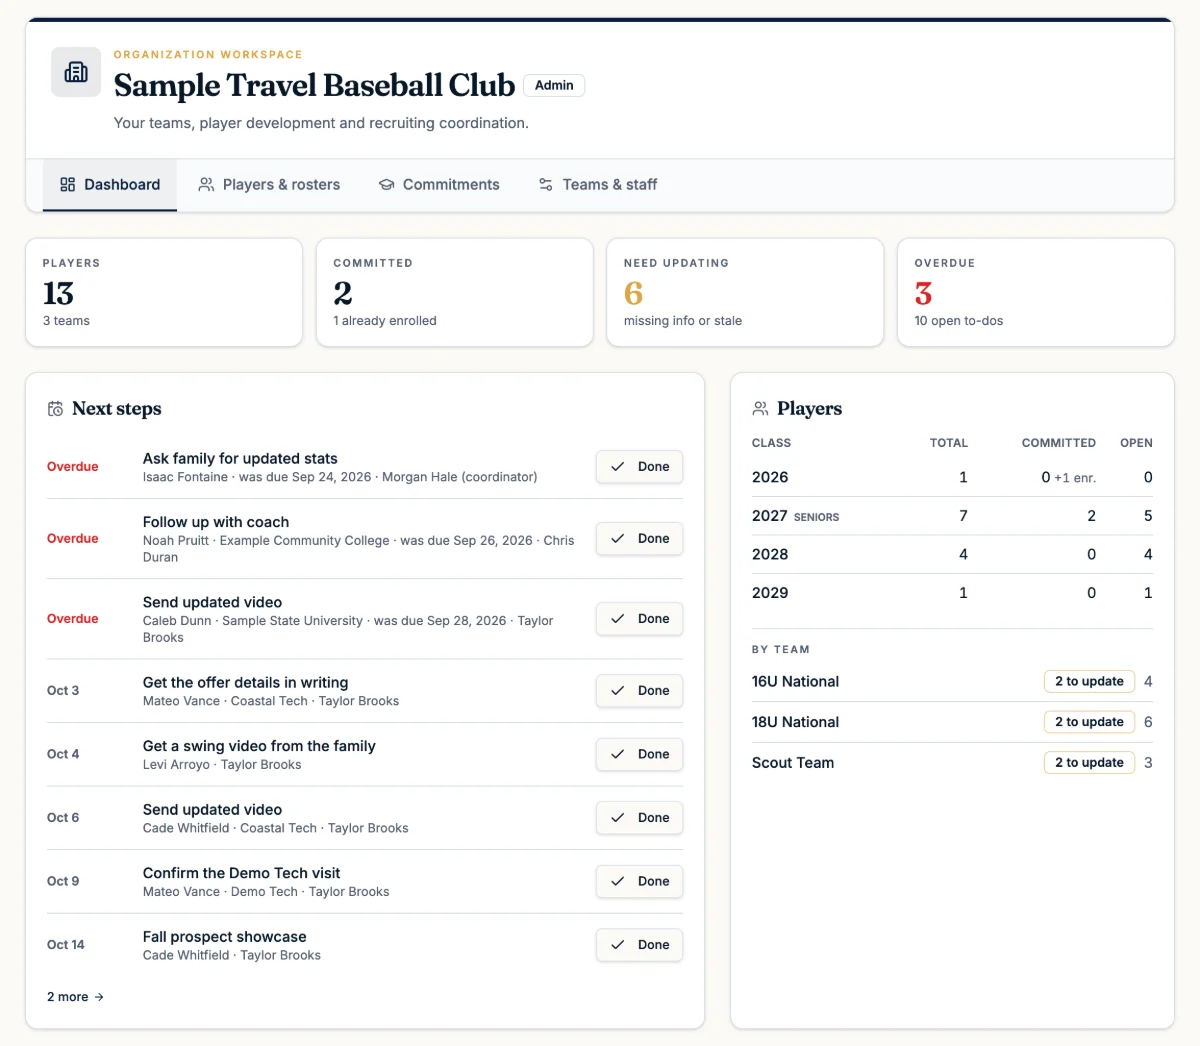This screenshot has width=1200, height=1046.
Task: Switch to Players & rosters tab
Action: click(269, 185)
